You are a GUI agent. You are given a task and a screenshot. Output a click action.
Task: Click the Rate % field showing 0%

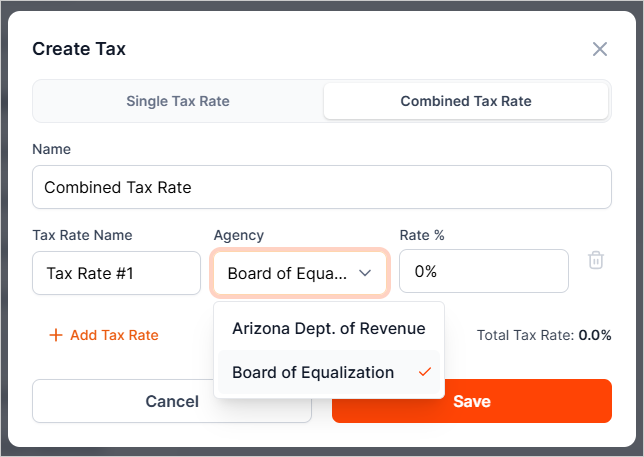483,271
